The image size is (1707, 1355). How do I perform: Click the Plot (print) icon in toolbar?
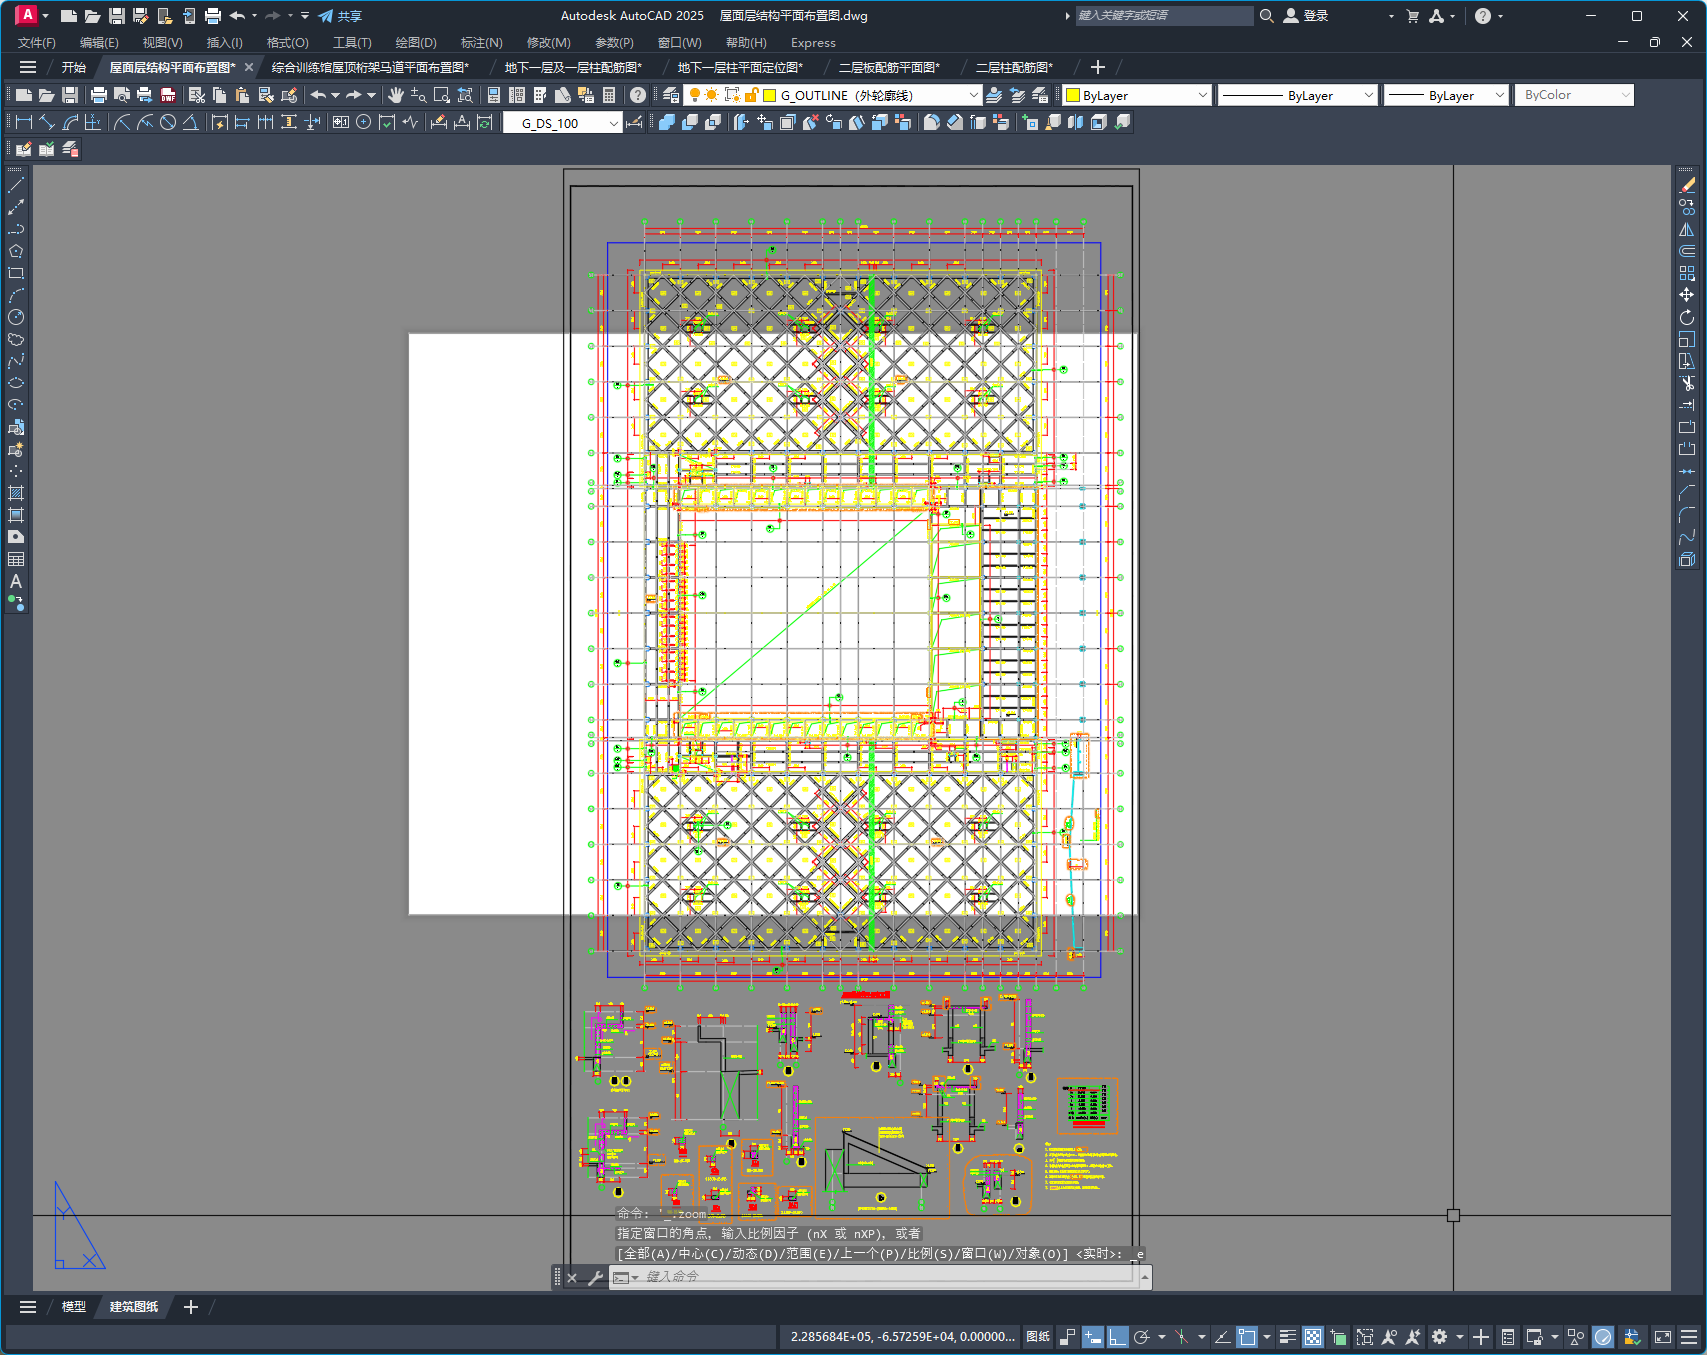tap(98, 95)
